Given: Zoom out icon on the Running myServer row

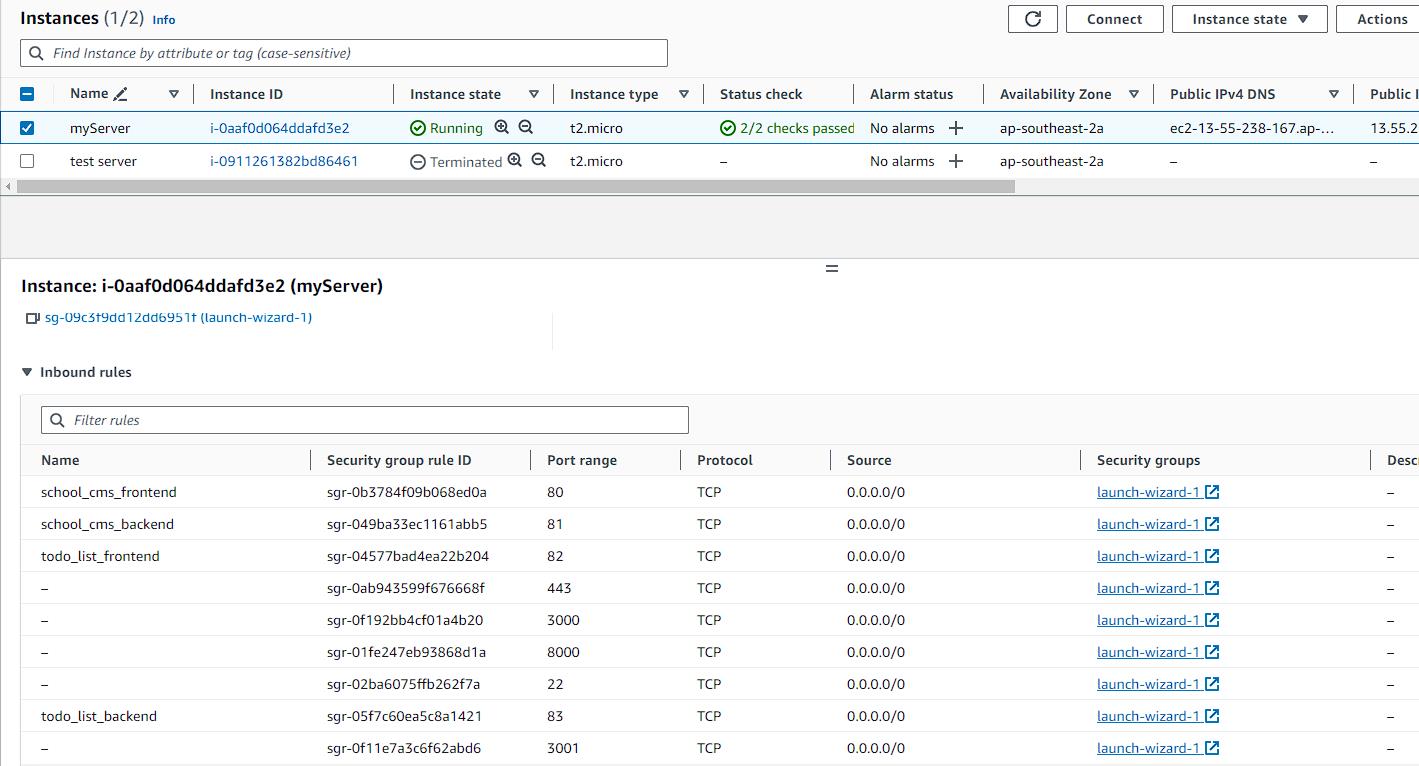Looking at the screenshot, I should pos(526,127).
